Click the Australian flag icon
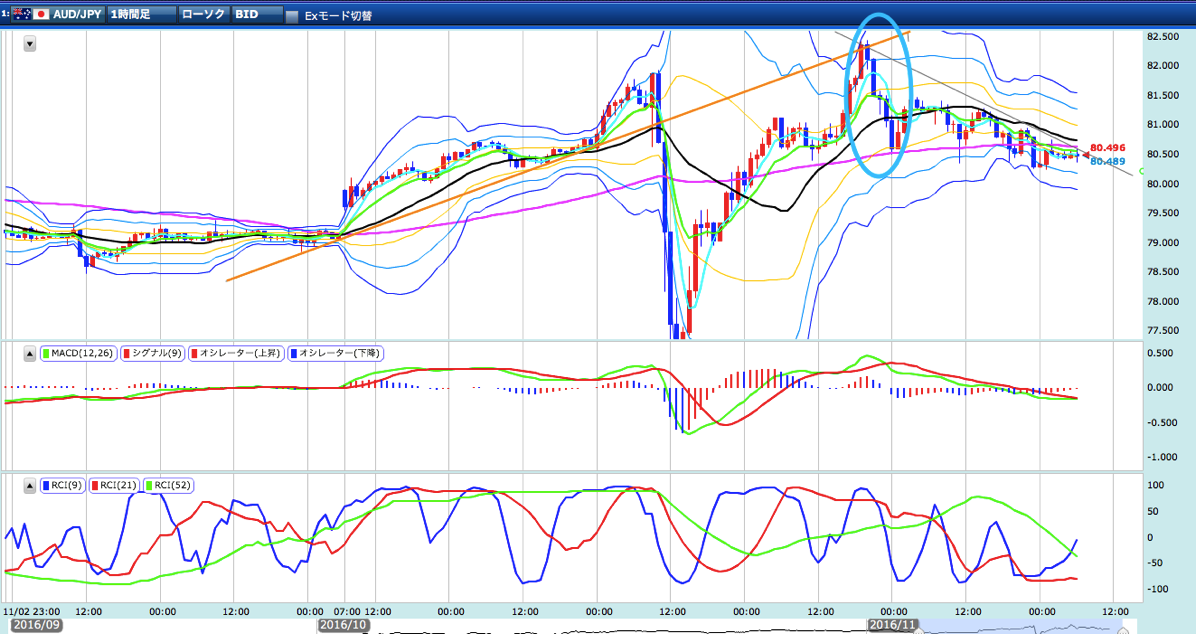This screenshot has width=1196, height=634. click(21, 14)
